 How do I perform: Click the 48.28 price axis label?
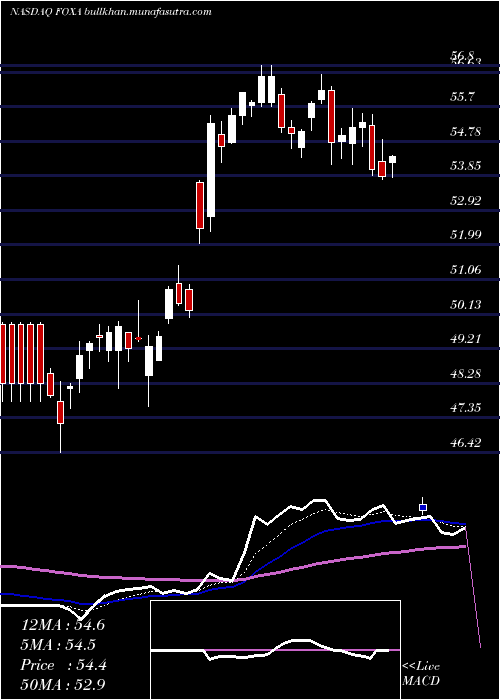466,373
